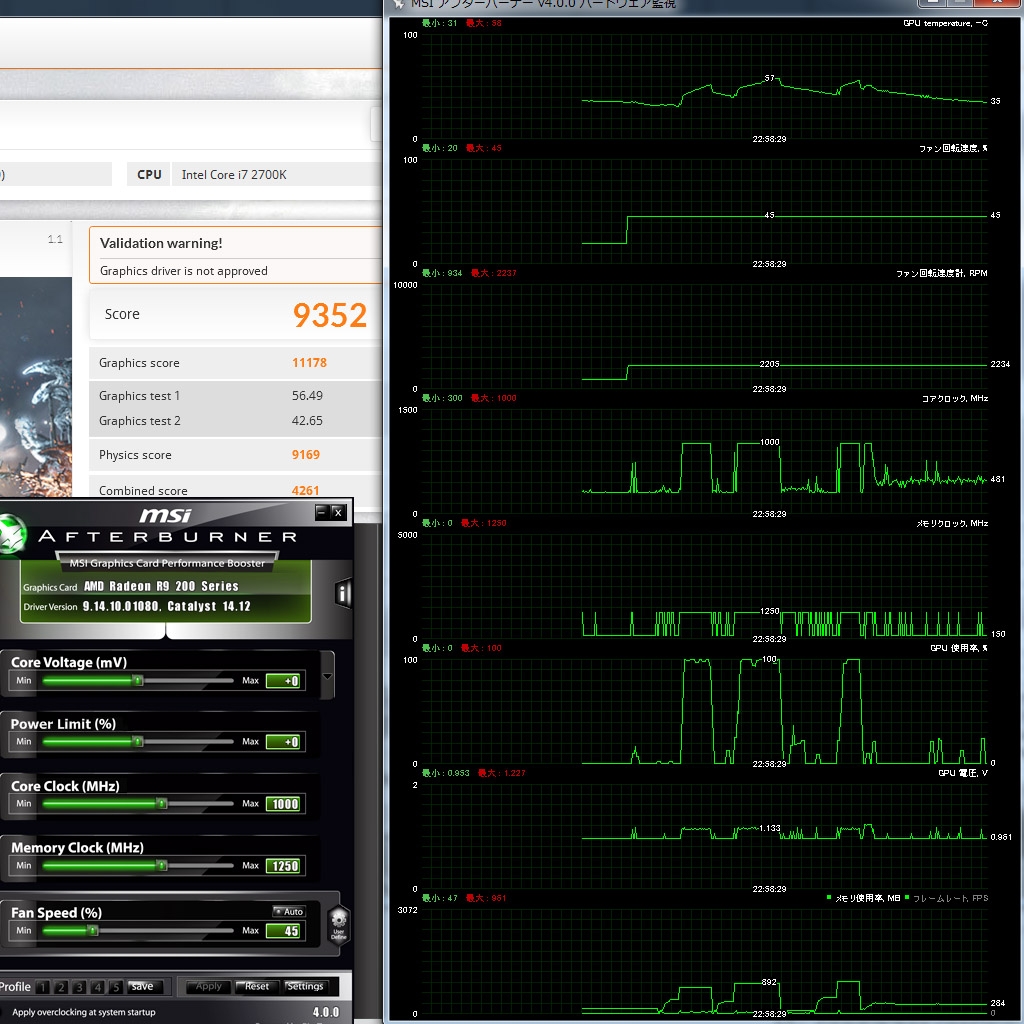The height and width of the screenshot is (1024, 1024).
Task: Click the "Apply overclocking at system startup" label
Action: click(84, 1012)
